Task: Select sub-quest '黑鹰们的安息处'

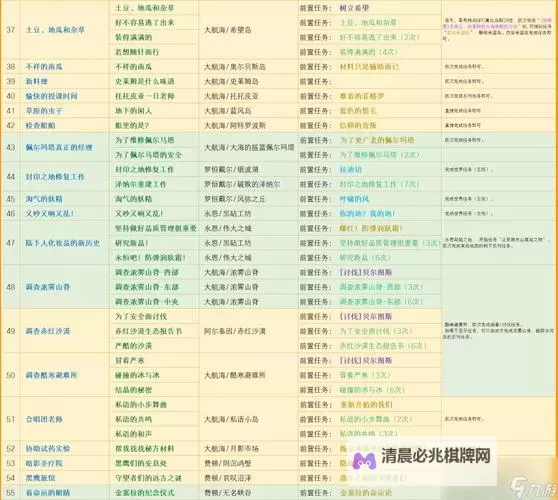Action: 141,464
